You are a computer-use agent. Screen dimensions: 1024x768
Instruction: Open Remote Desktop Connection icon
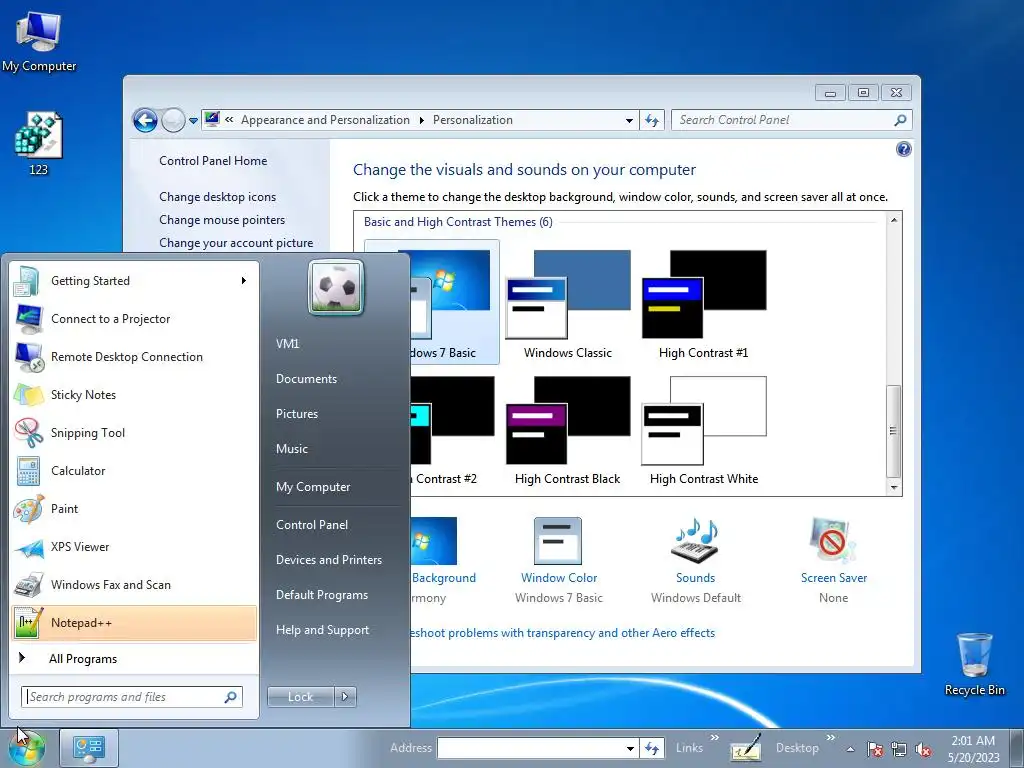point(29,357)
